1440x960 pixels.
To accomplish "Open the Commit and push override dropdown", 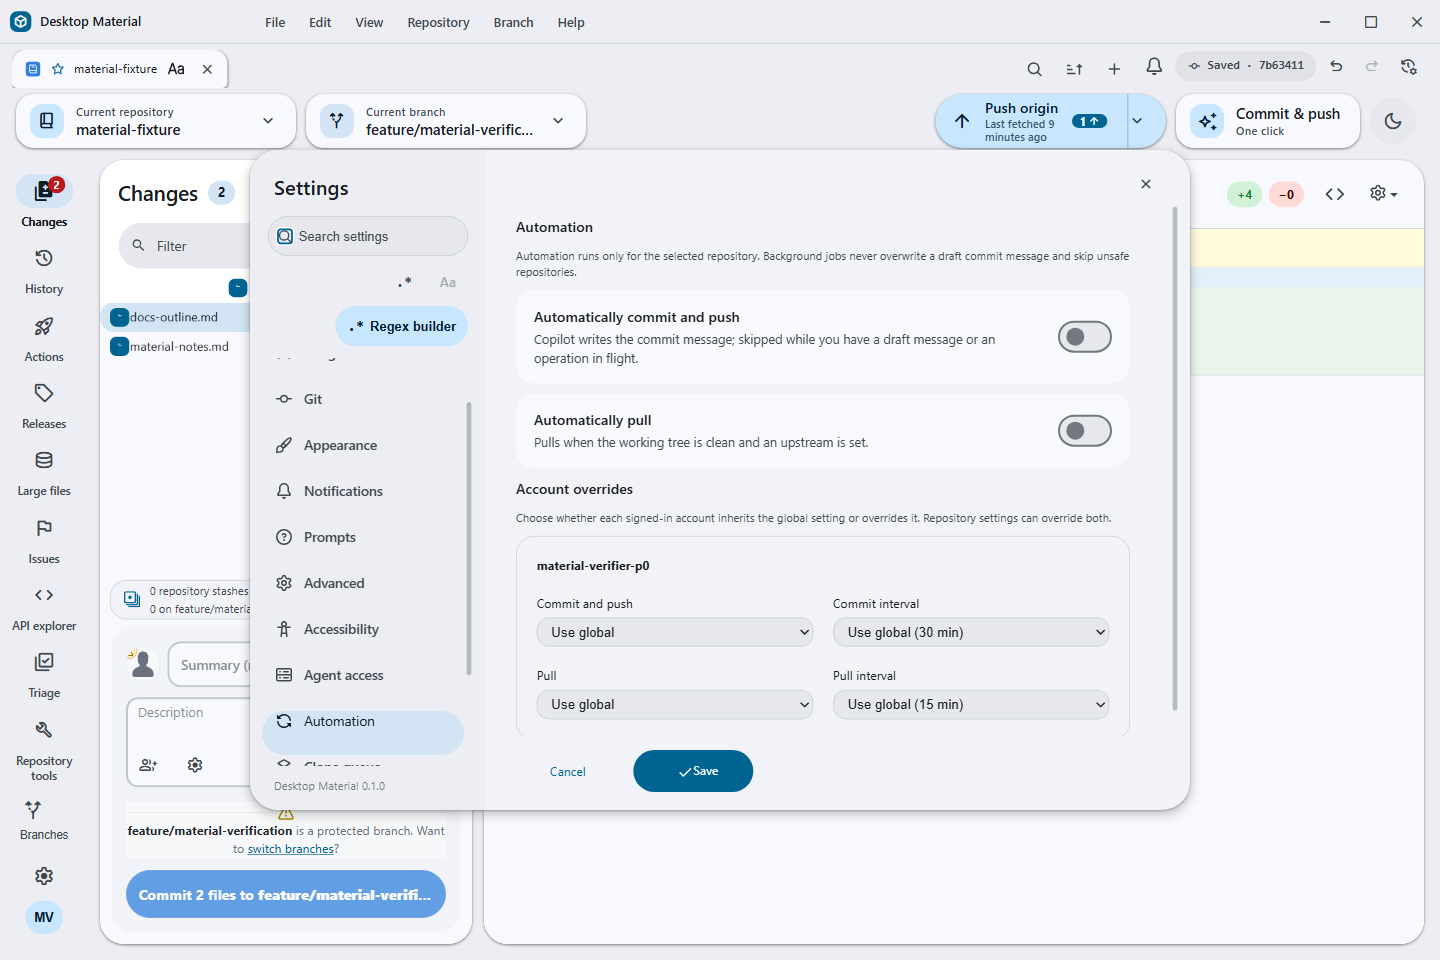I will point(675,632).
